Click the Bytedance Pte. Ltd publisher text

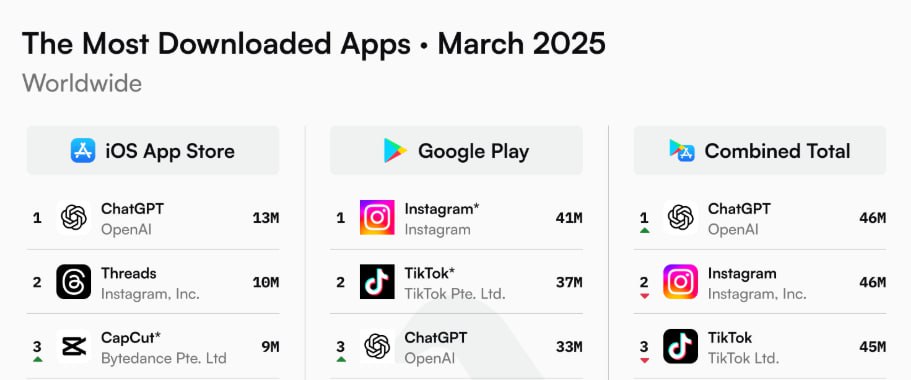click(164, 358)
